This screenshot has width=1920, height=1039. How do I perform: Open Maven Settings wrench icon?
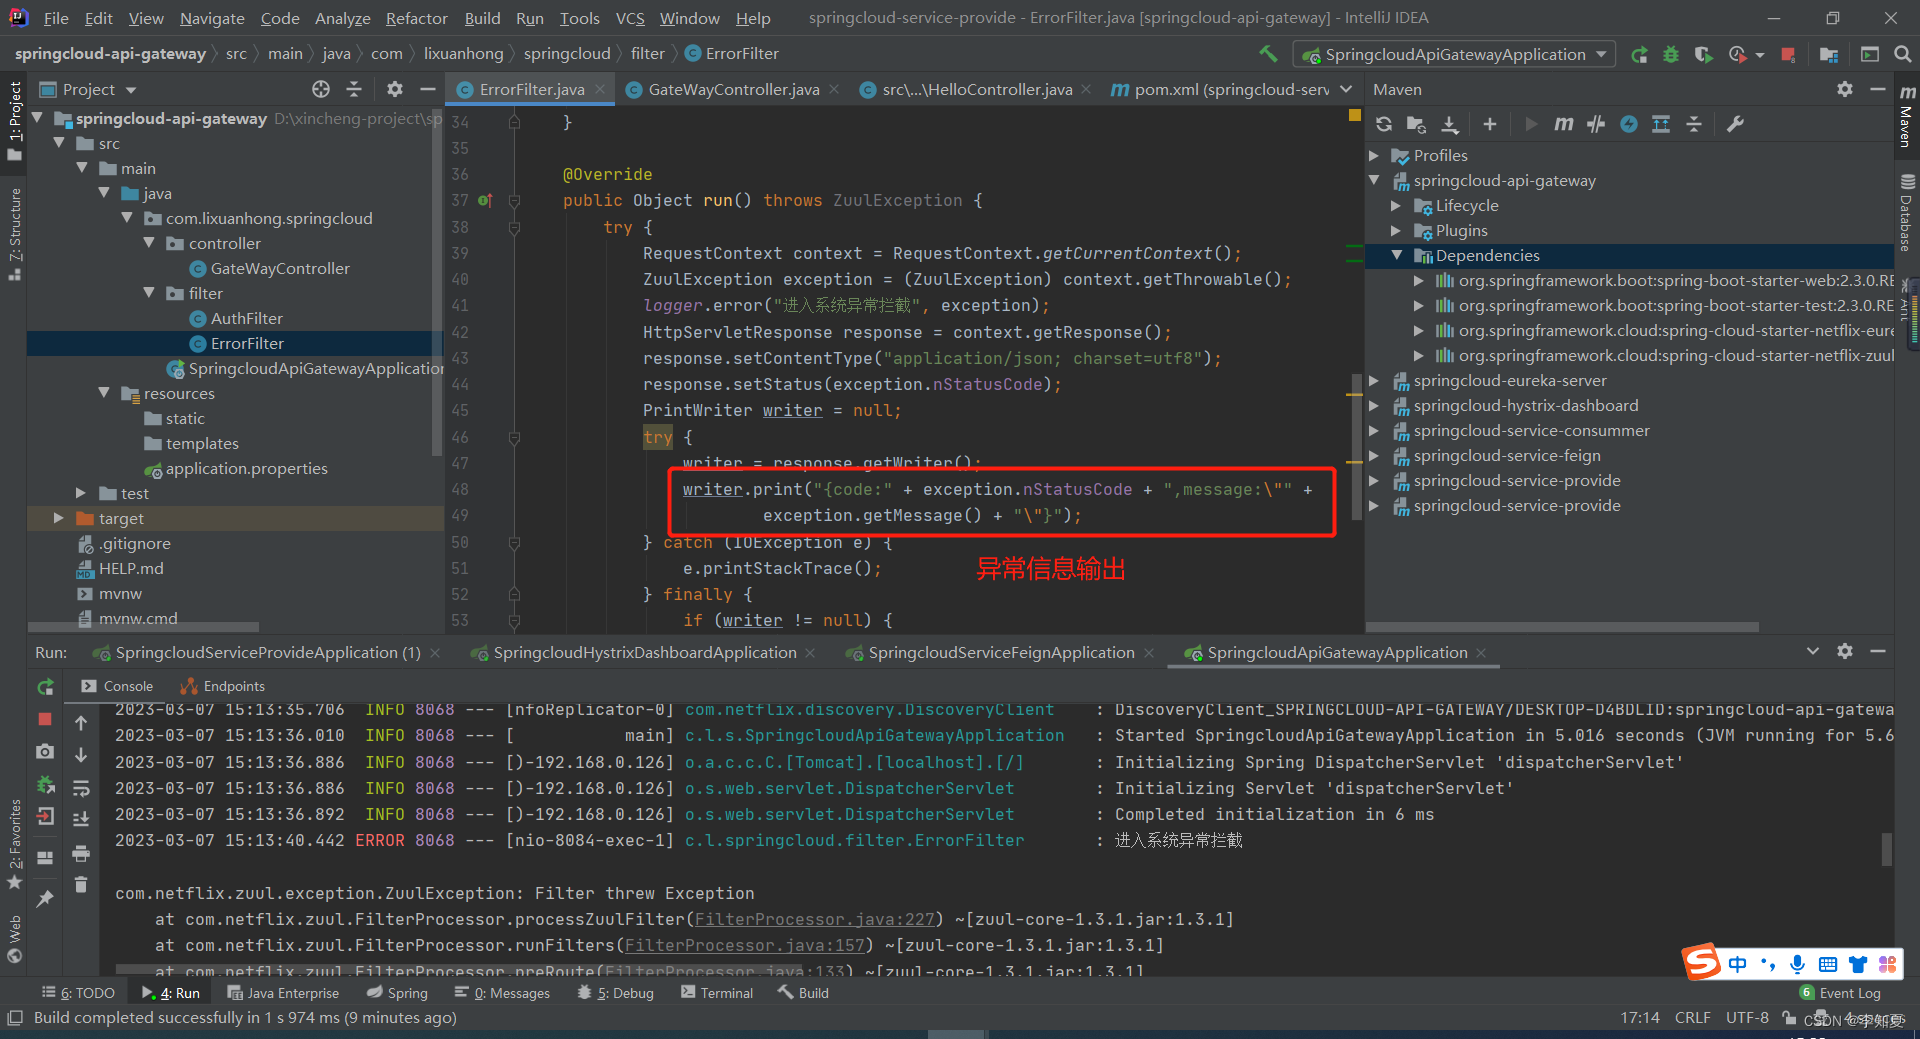[1735, 124]
